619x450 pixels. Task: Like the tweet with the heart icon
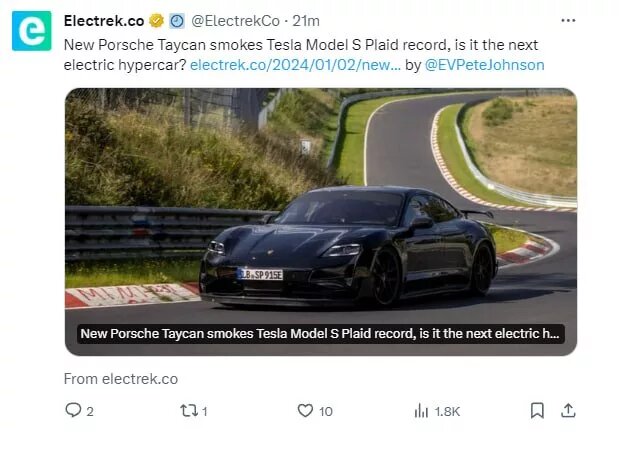click(306, 410)
